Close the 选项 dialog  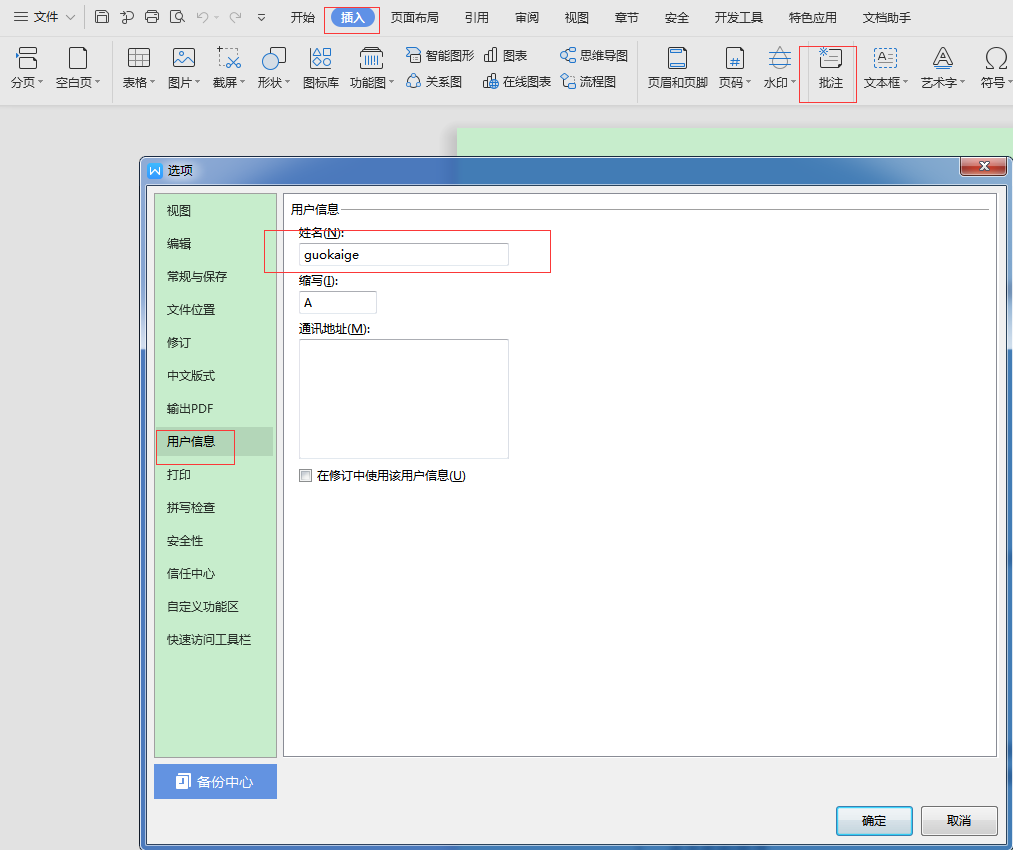point(983,166)
